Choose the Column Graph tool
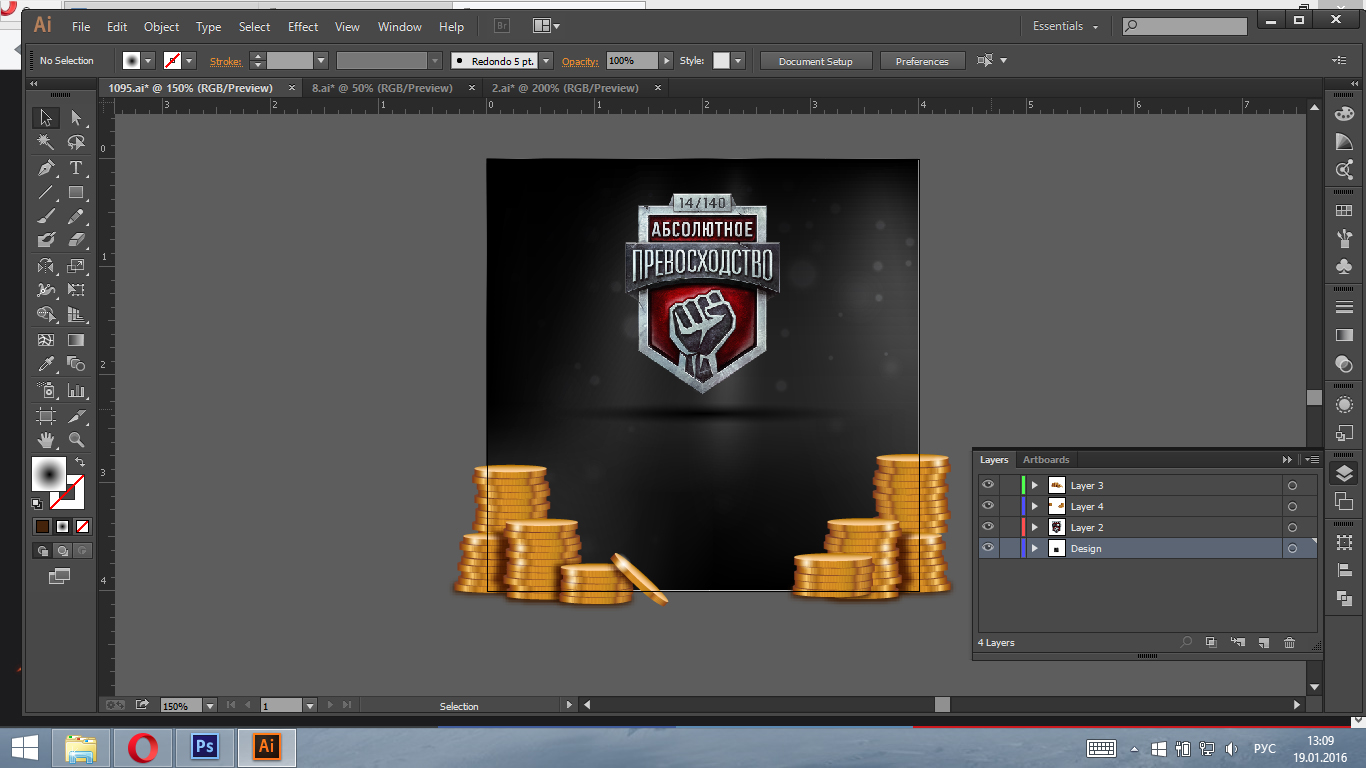 click(76, 390)
